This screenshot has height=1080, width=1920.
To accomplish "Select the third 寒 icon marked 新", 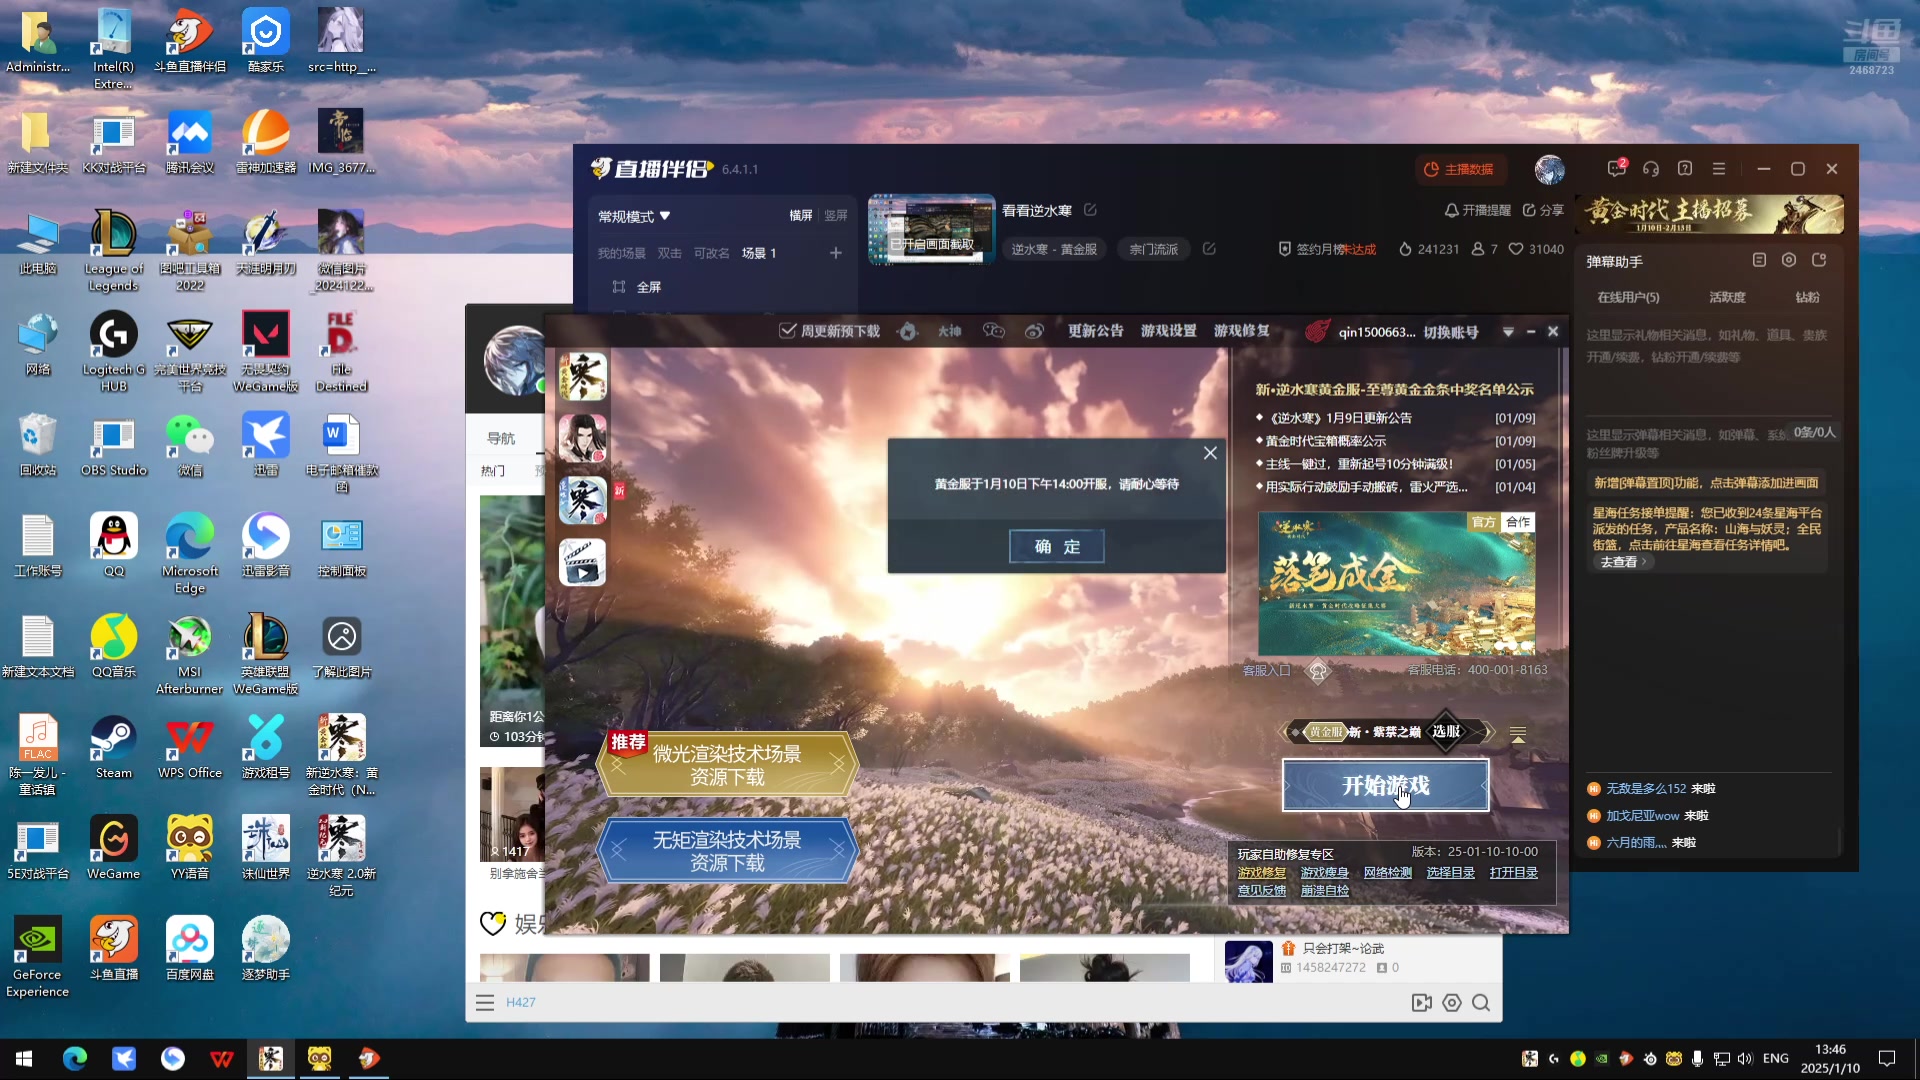I will point(582,500).
